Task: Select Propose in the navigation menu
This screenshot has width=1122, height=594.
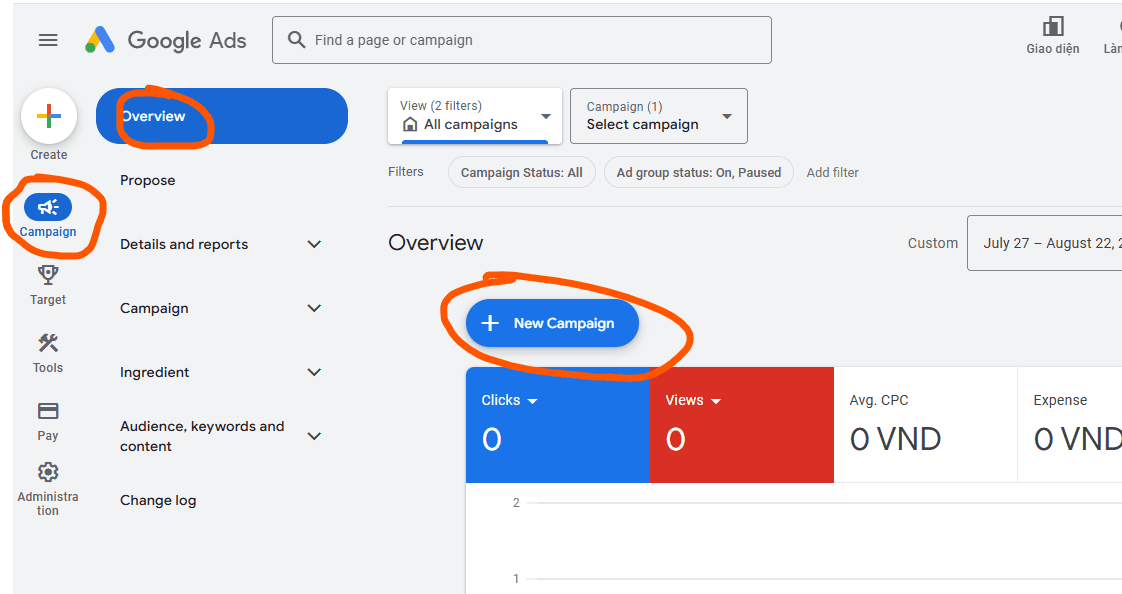Action: tap(147, 180)
